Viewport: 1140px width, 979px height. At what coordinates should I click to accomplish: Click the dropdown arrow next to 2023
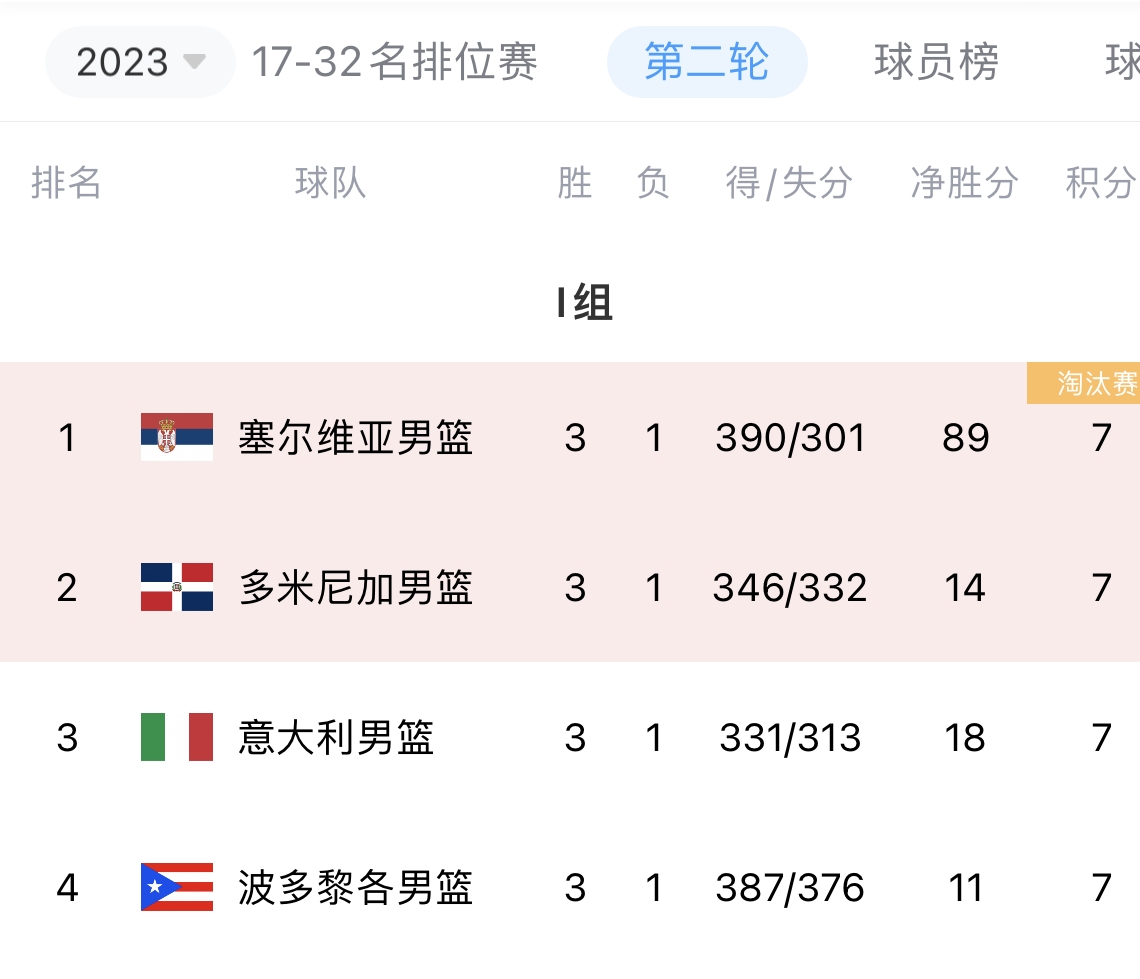click(x=194, y=61)
